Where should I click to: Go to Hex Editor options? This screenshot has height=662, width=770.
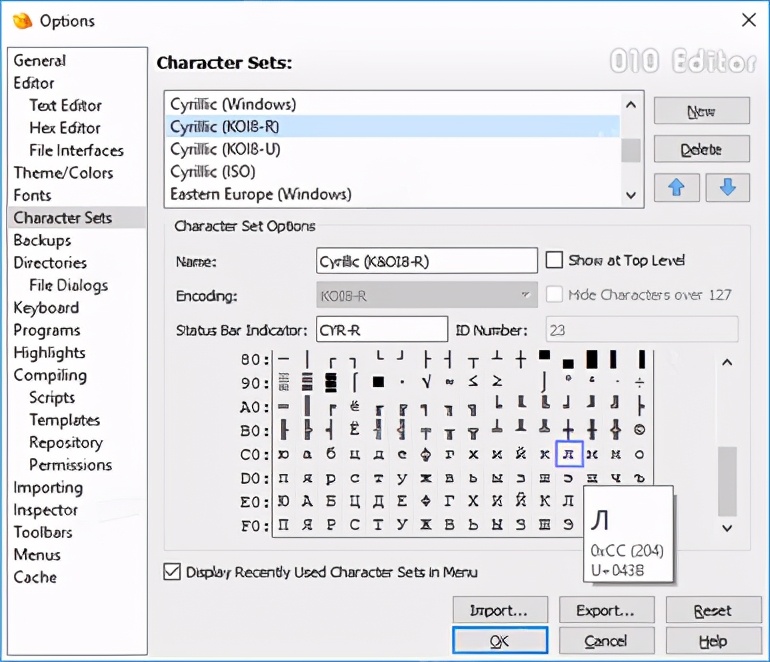65,128
